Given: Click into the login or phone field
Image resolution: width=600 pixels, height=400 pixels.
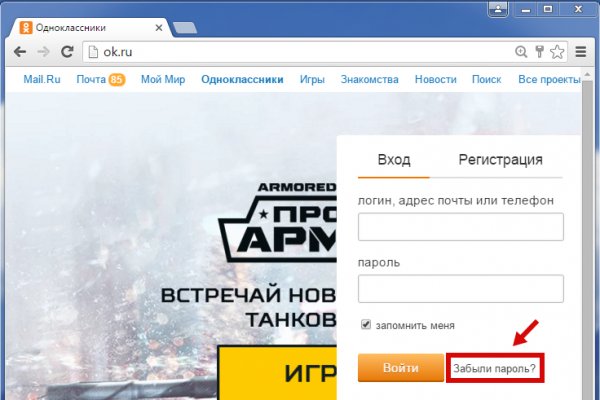Looking at the screenshot, I should 460,227.
